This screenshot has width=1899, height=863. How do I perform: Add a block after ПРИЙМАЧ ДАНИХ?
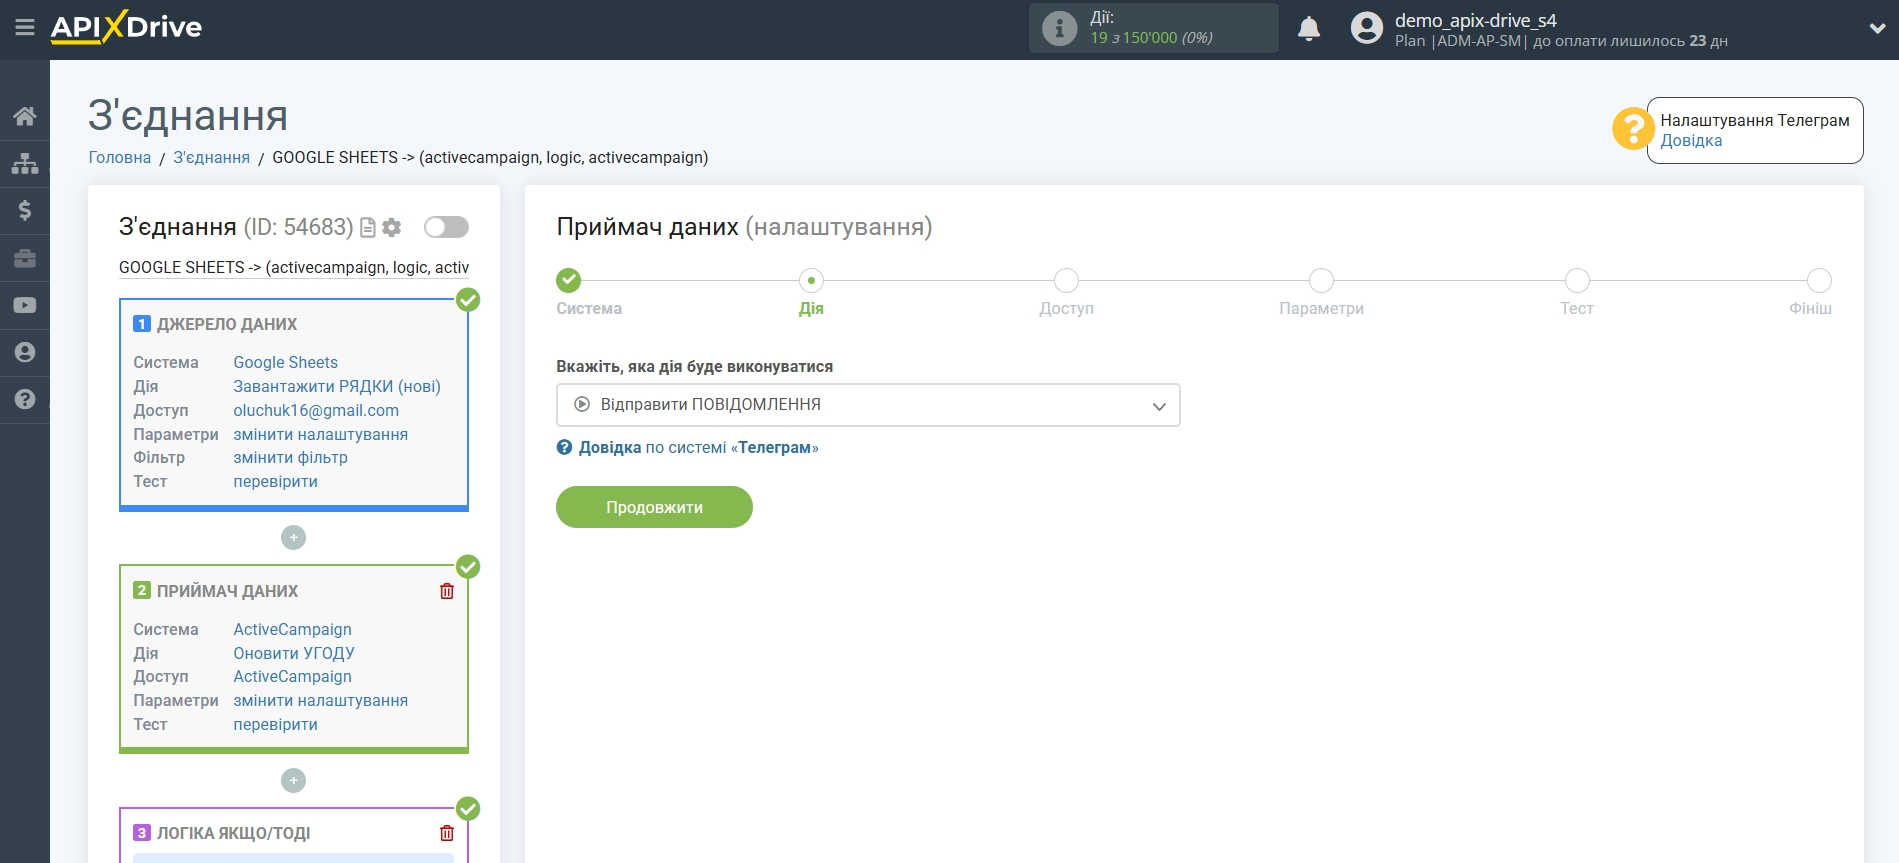coord(293,780)
